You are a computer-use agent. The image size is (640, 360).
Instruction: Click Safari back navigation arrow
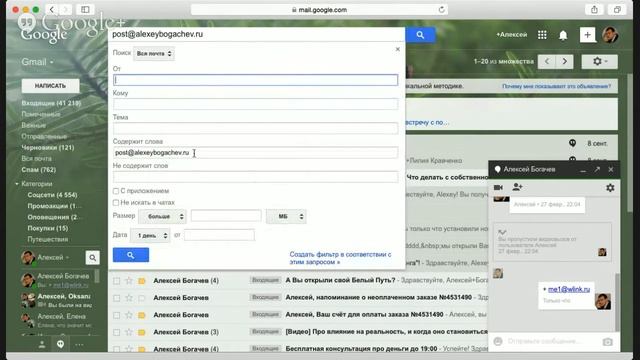52,9
